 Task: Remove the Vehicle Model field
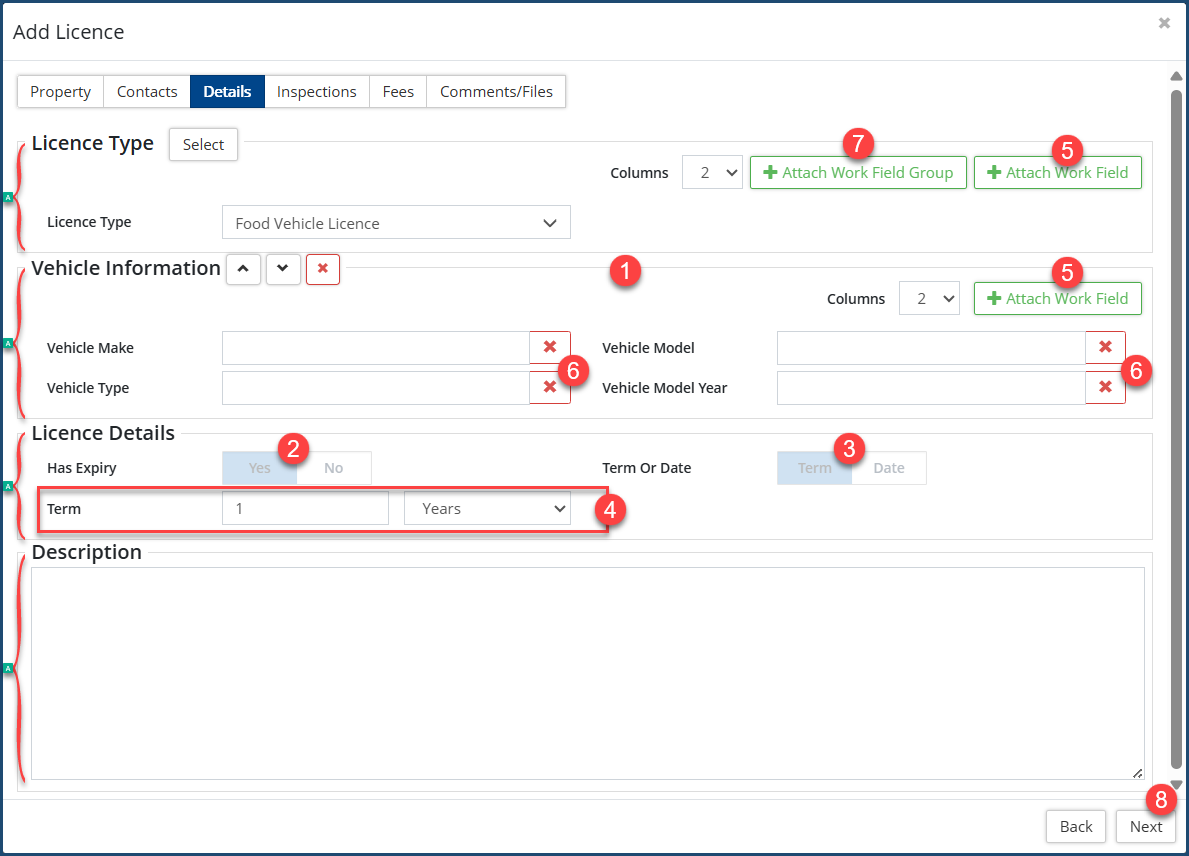click(x=1106, y=347)
